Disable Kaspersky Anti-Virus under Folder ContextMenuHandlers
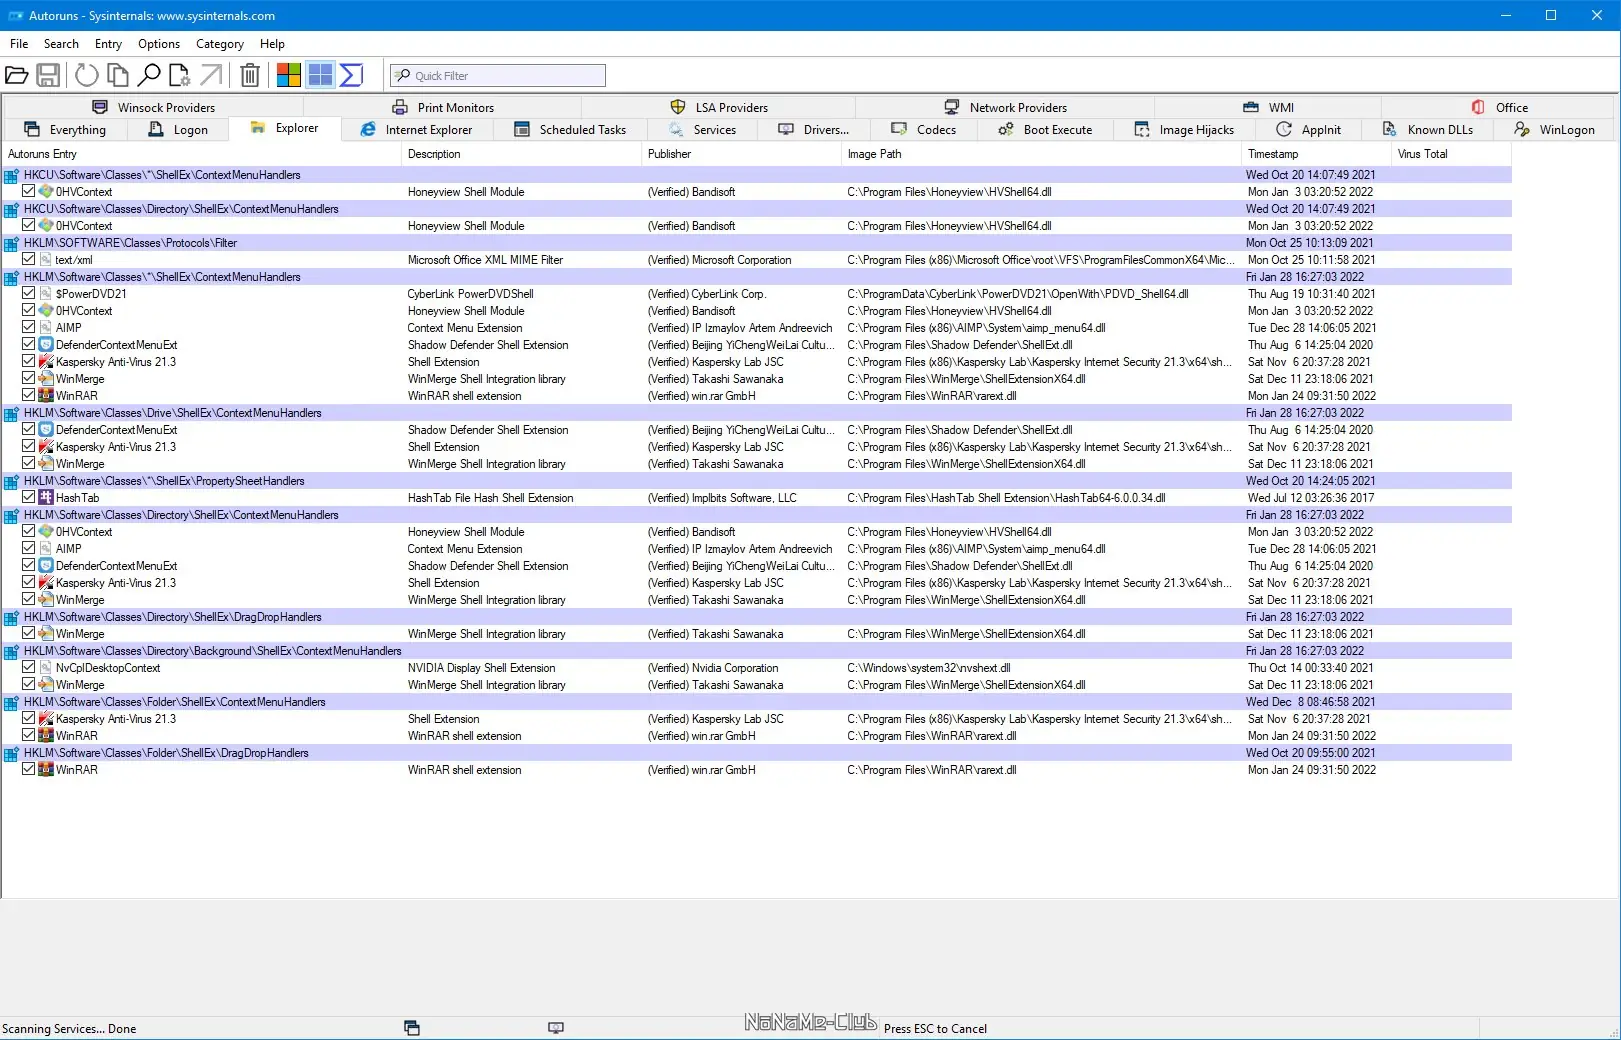The image size is (1621, 1040). tap(29, 719)
